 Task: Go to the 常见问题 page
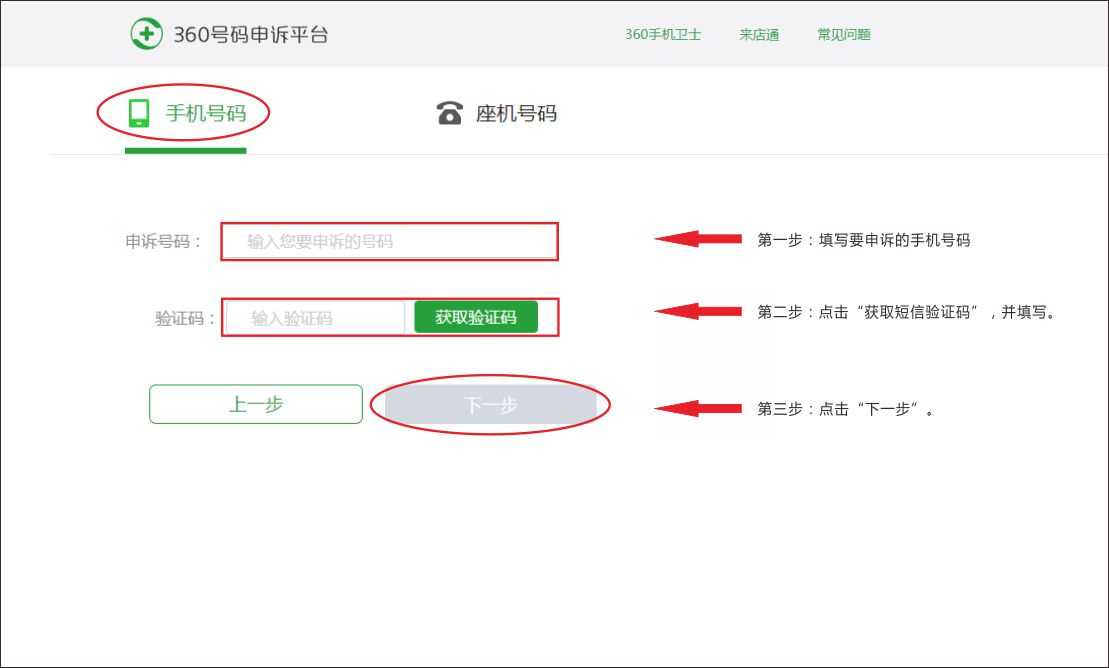click(x=844, y=34)
